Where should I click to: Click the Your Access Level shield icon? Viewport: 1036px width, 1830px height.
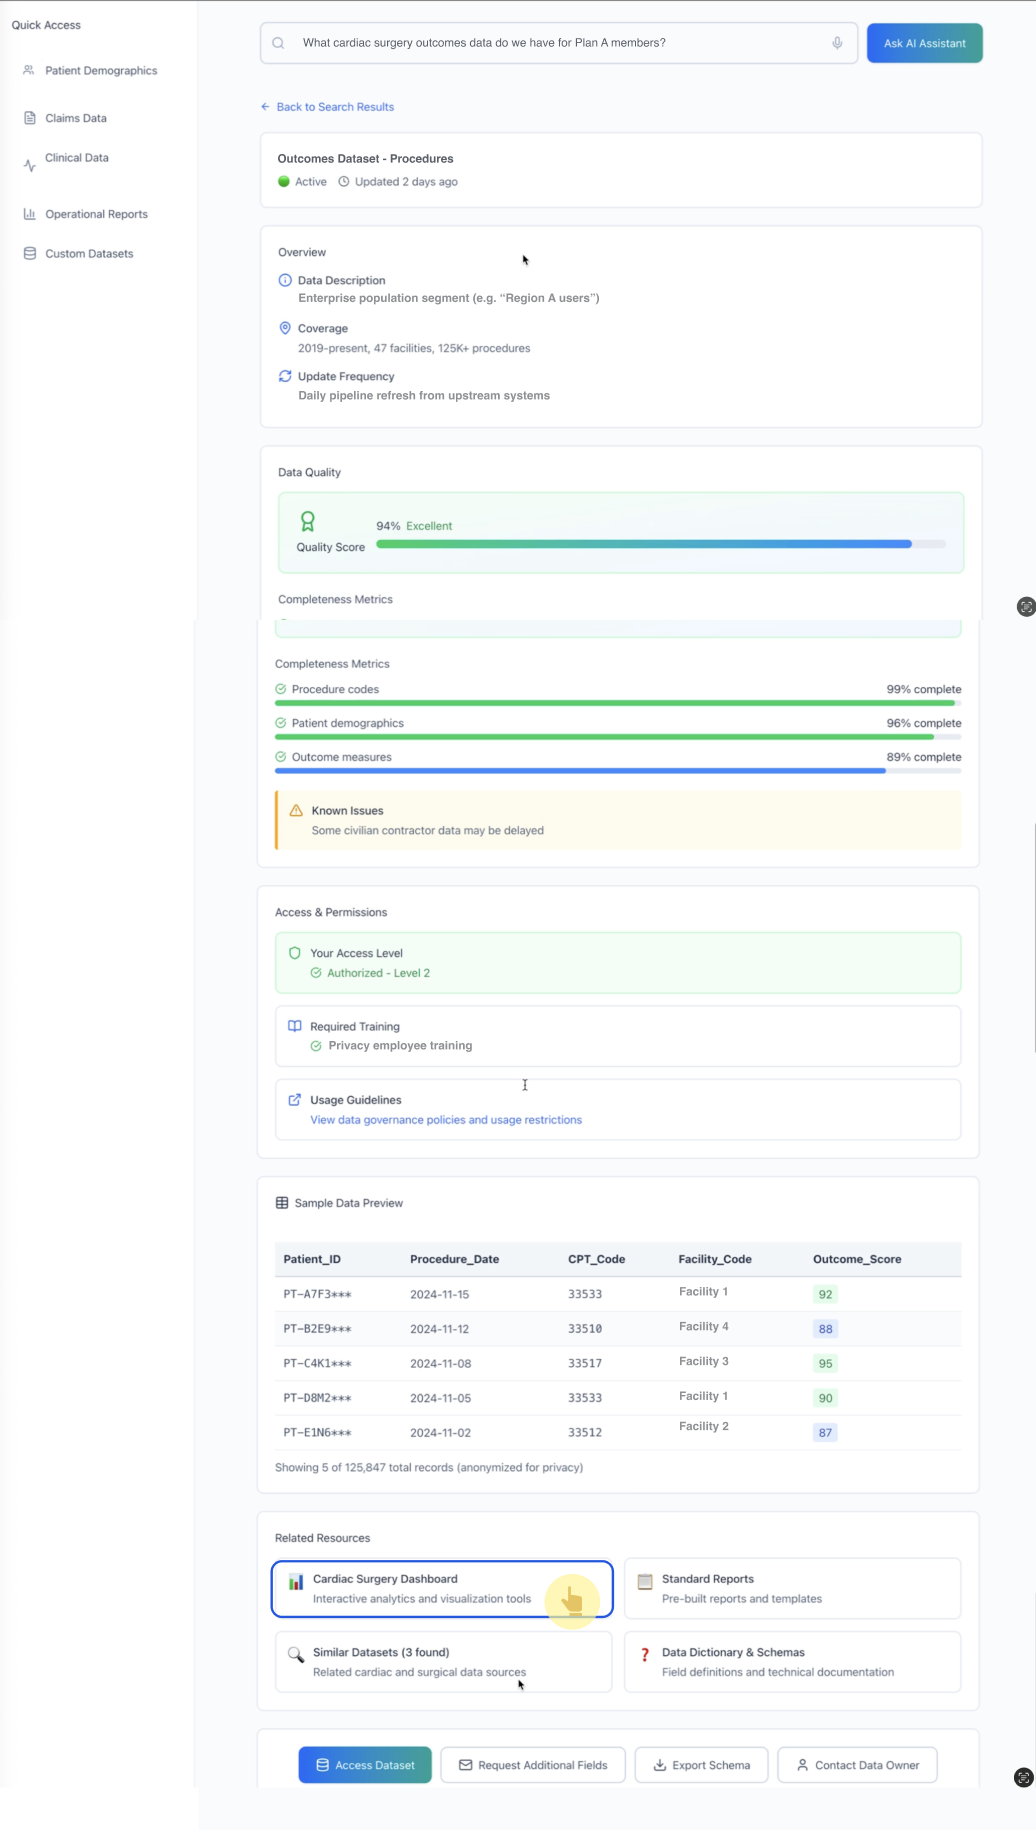coord(295,953)
